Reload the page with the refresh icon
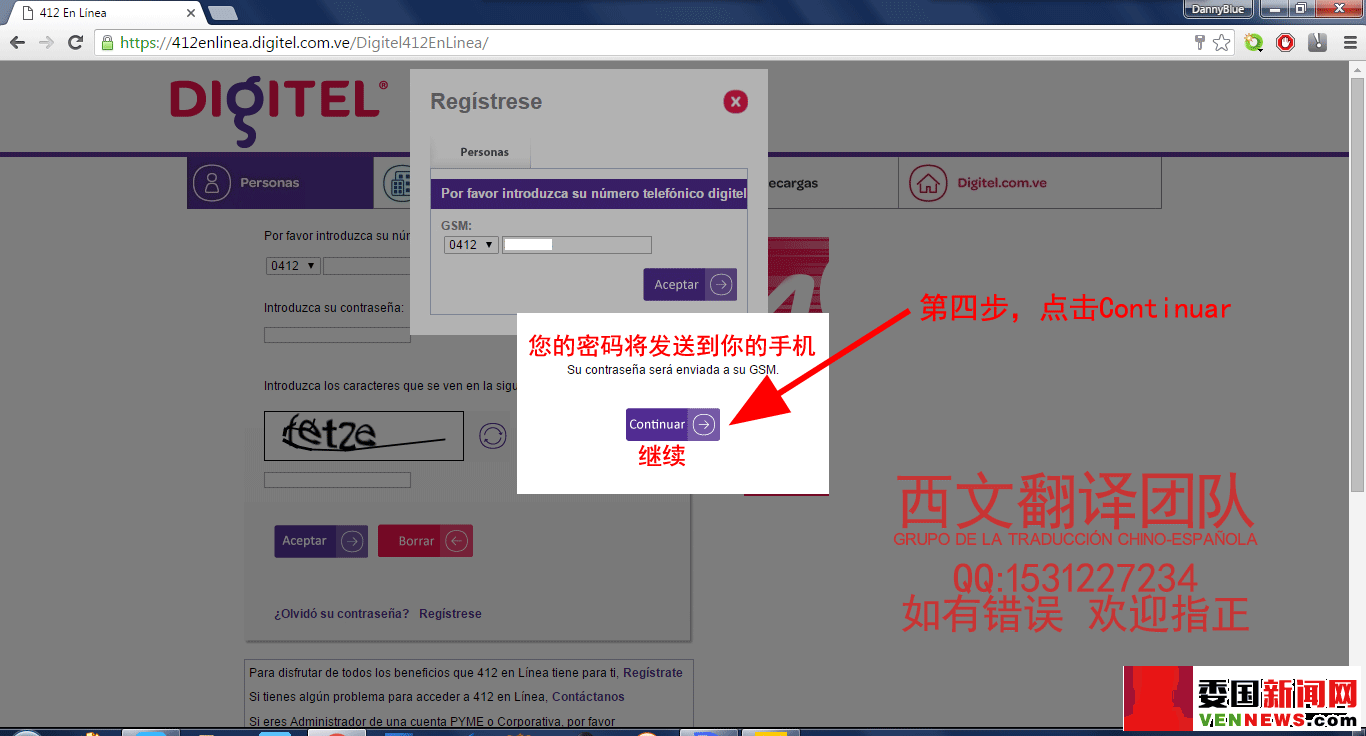 tap(75, 43)
